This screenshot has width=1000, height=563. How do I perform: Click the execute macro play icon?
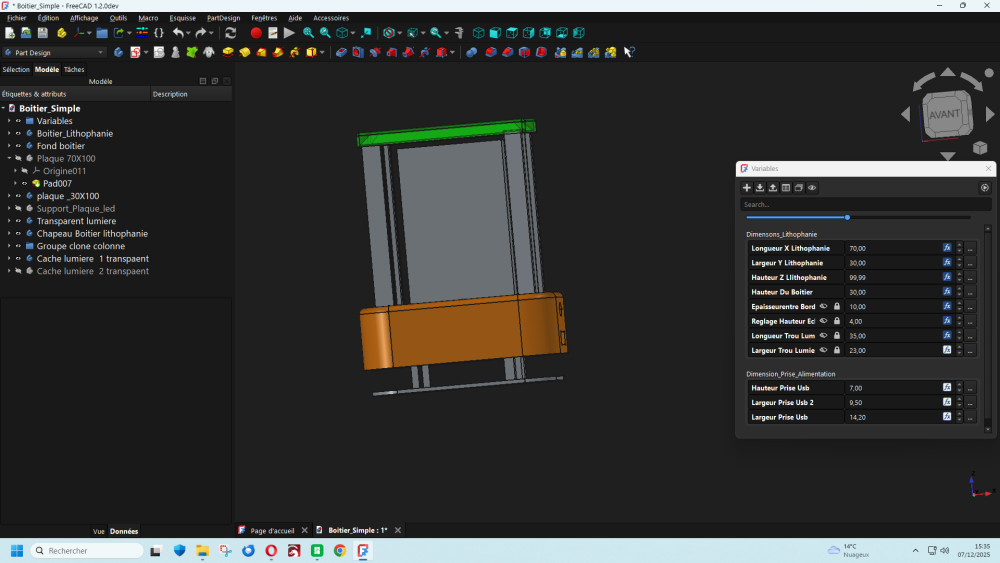(289, 33)
